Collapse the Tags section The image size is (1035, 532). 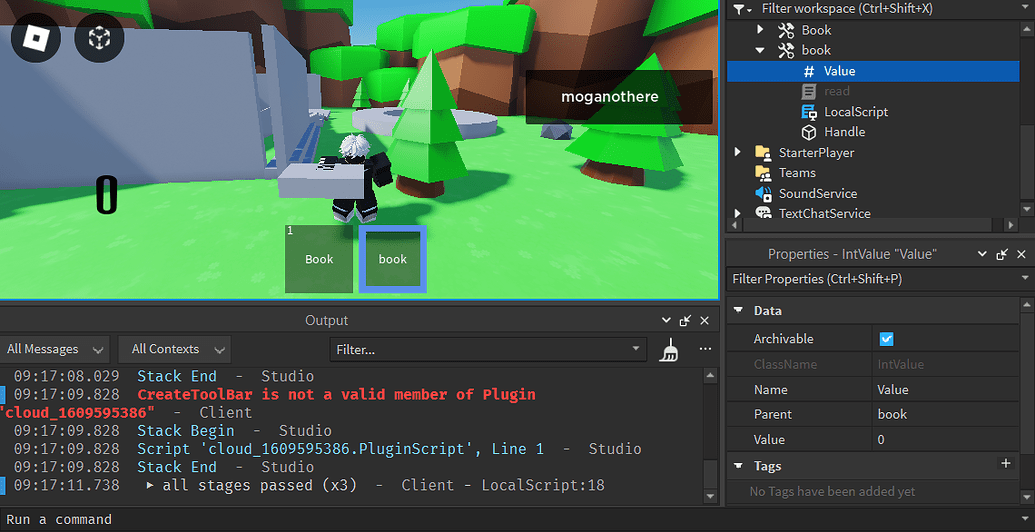click(x=739, y=466)
